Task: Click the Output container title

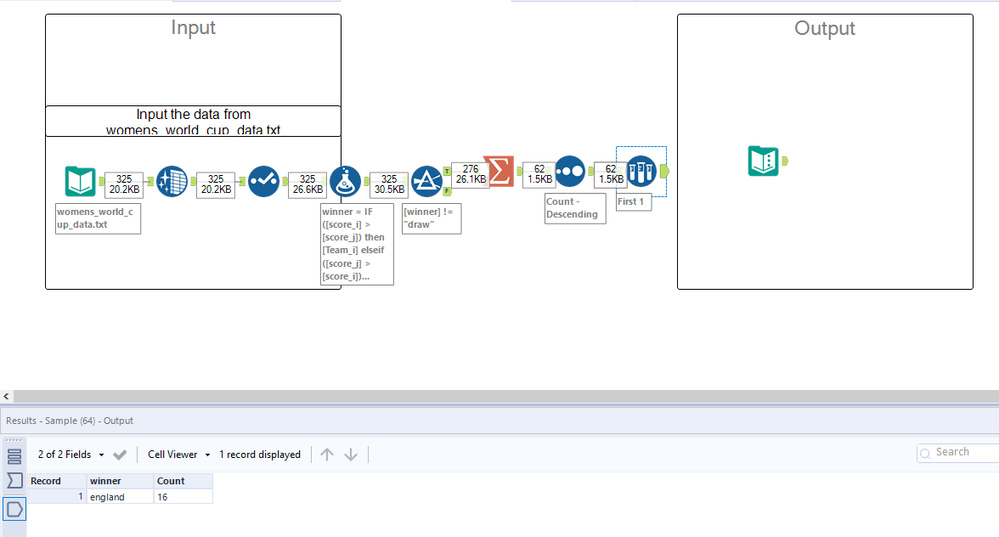Action: 824,28
